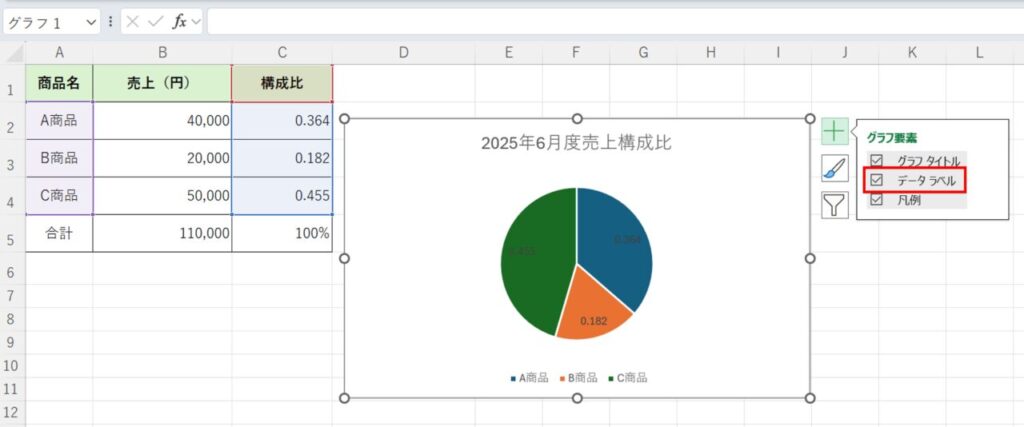Click the 売上（円） header cell
This screenshot has width=1024, height=427.
click(162, 83)
